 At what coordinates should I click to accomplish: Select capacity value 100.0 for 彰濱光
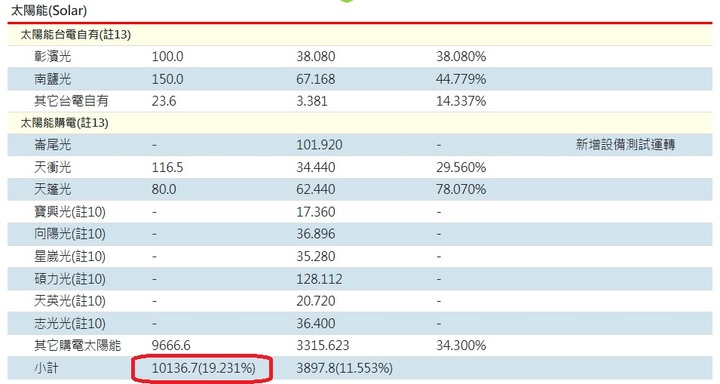(x=168, y=56)
